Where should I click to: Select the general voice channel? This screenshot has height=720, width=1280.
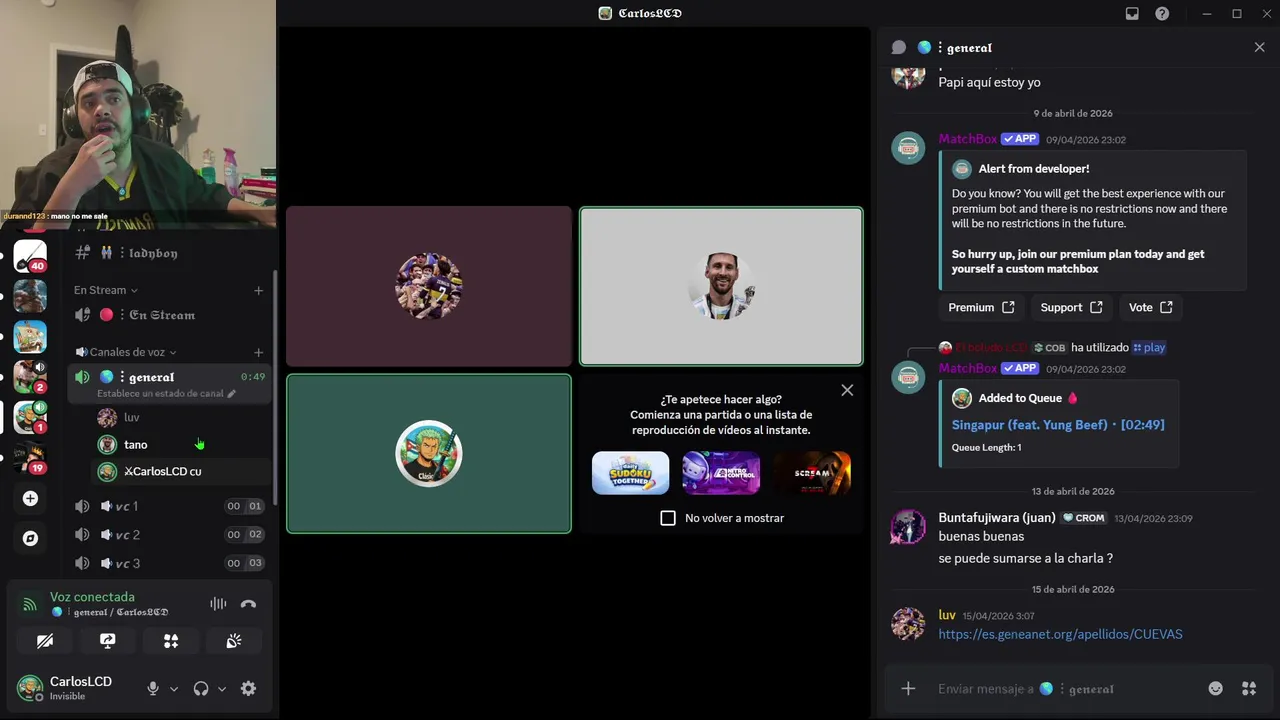pyautogui.click(x=170, y=377)
